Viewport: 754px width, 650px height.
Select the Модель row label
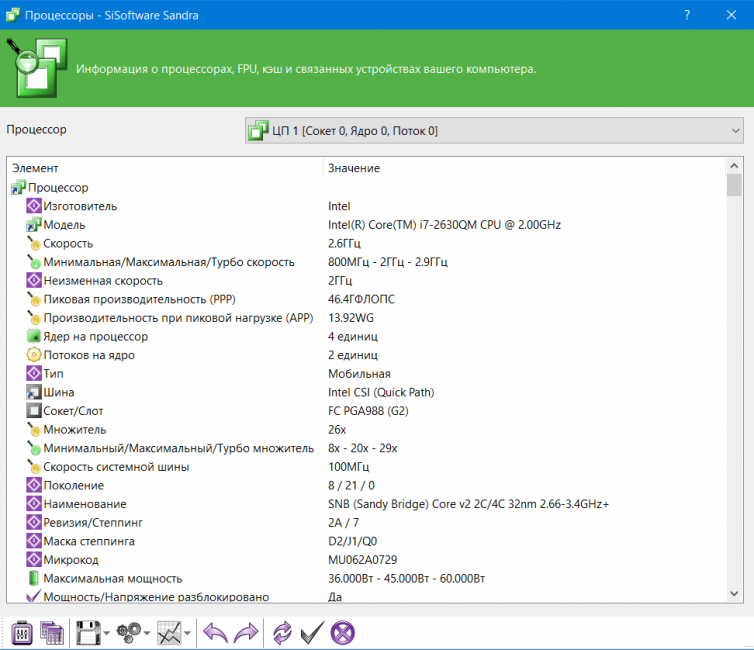(64, 225)
